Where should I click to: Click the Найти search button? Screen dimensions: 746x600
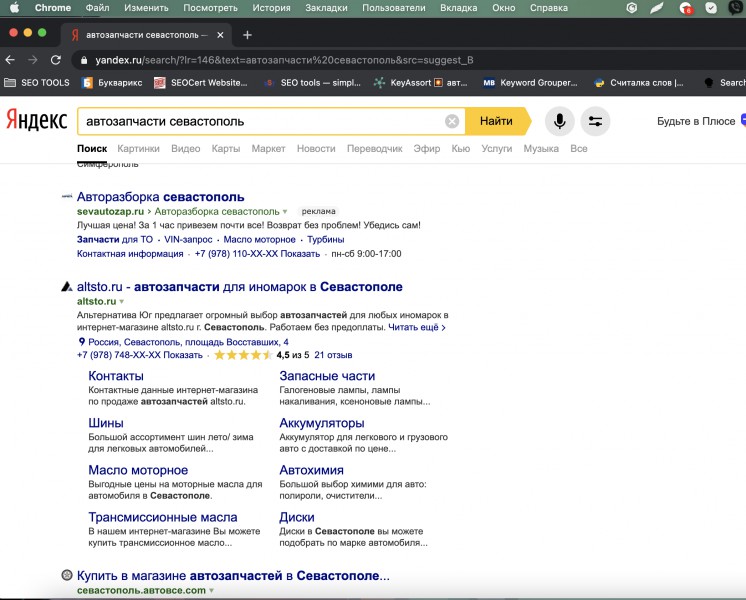[x=496, y=121]
